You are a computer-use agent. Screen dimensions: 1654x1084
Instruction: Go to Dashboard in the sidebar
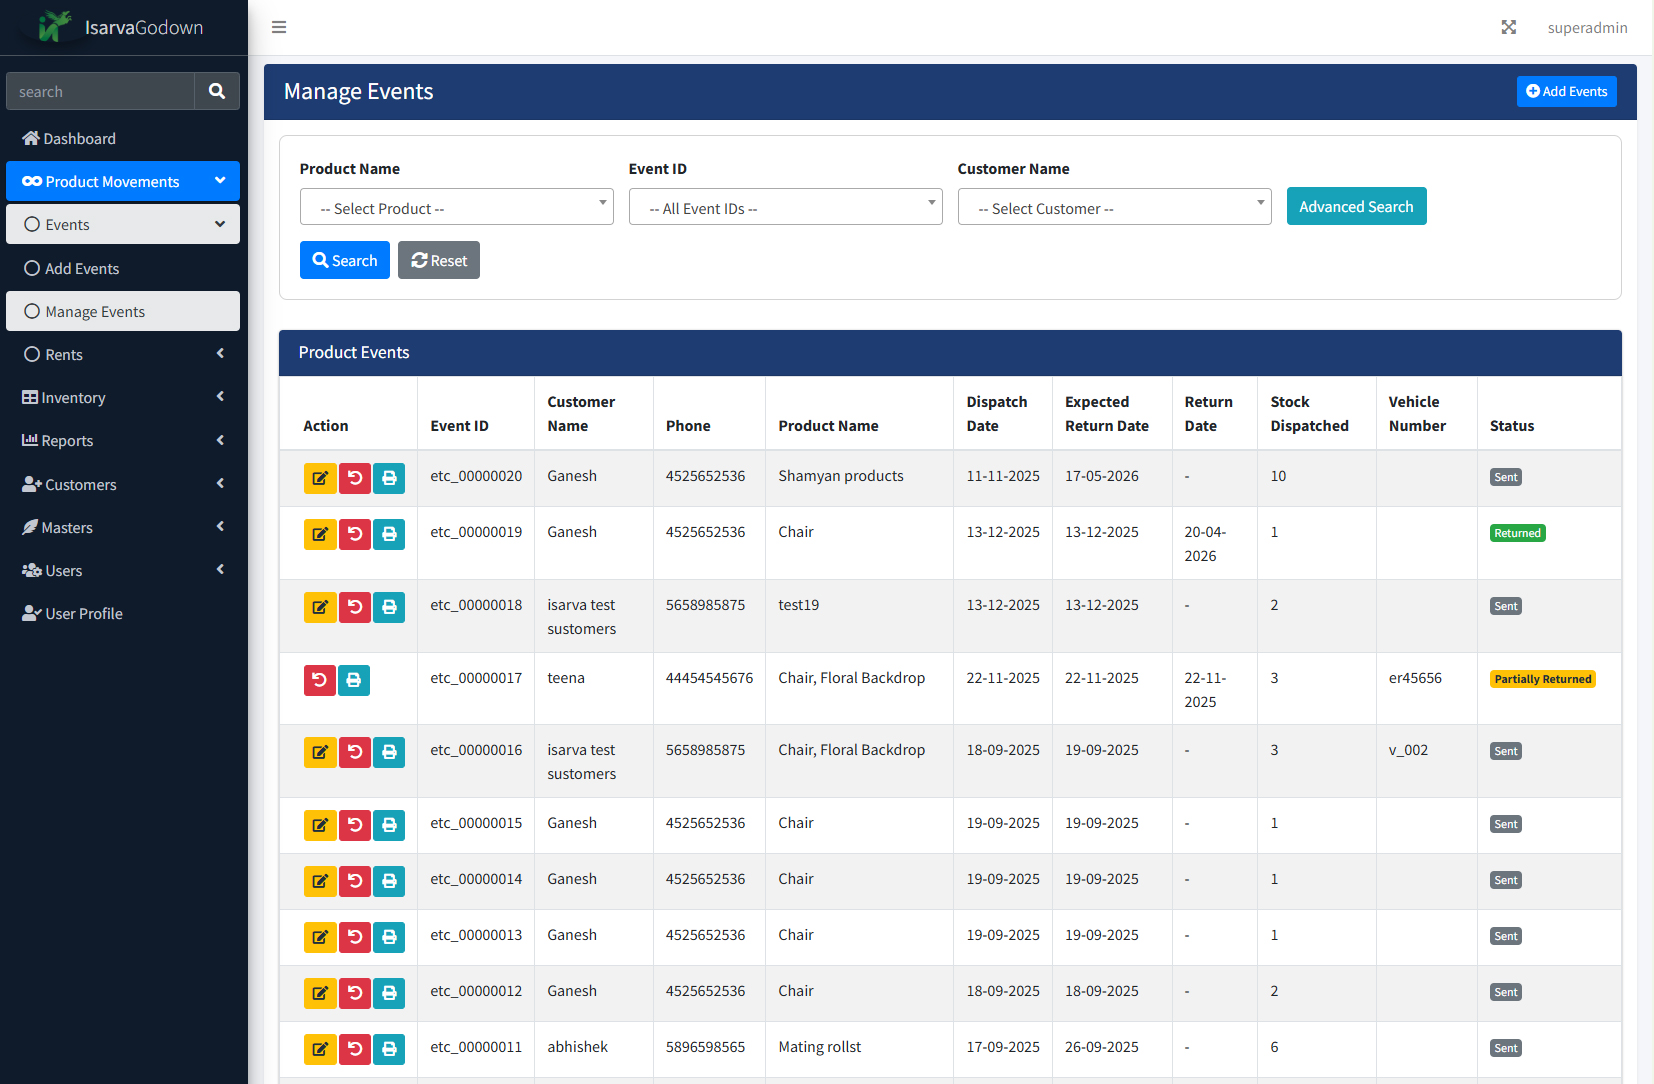coord(123,138)
